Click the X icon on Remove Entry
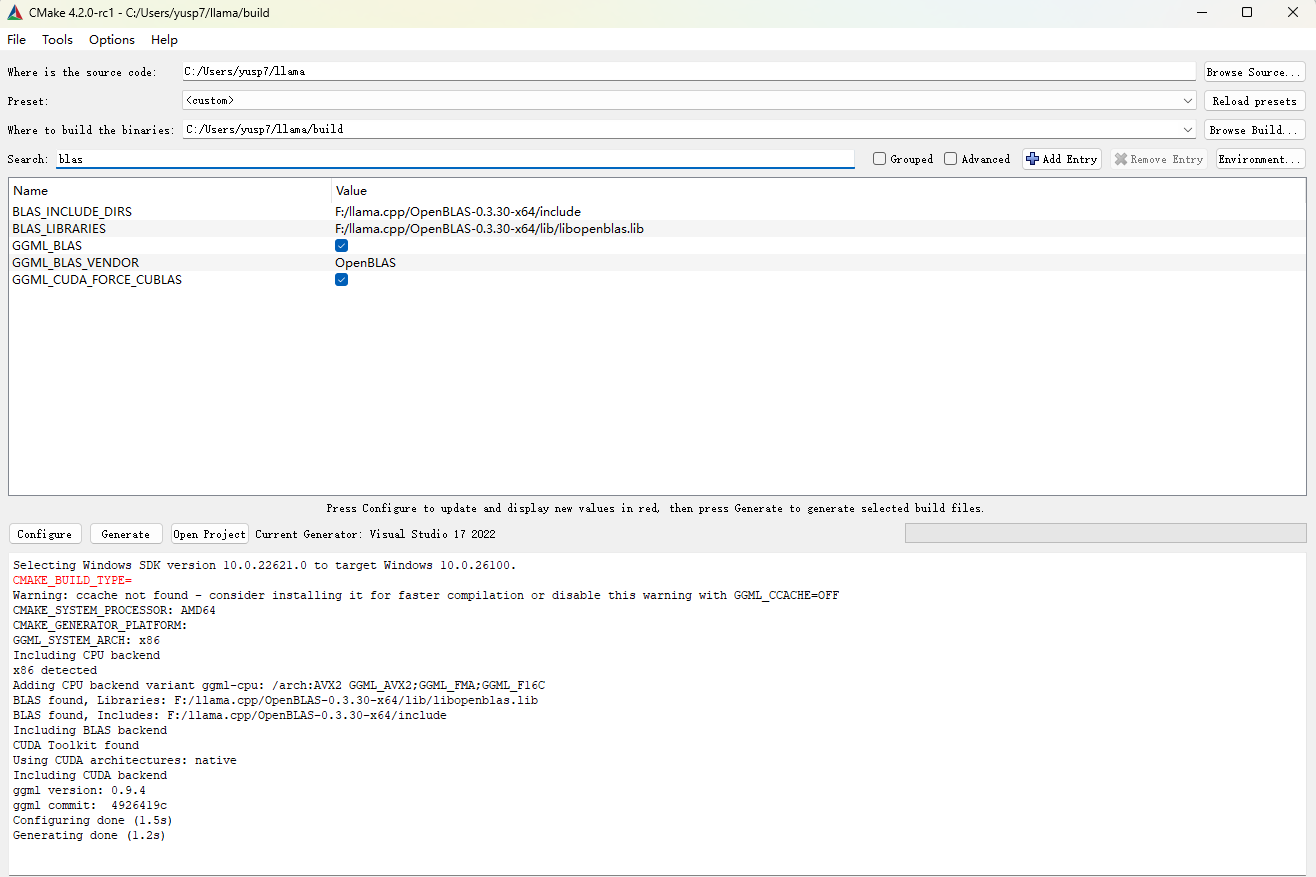1316x877 pixels. 1121,159
